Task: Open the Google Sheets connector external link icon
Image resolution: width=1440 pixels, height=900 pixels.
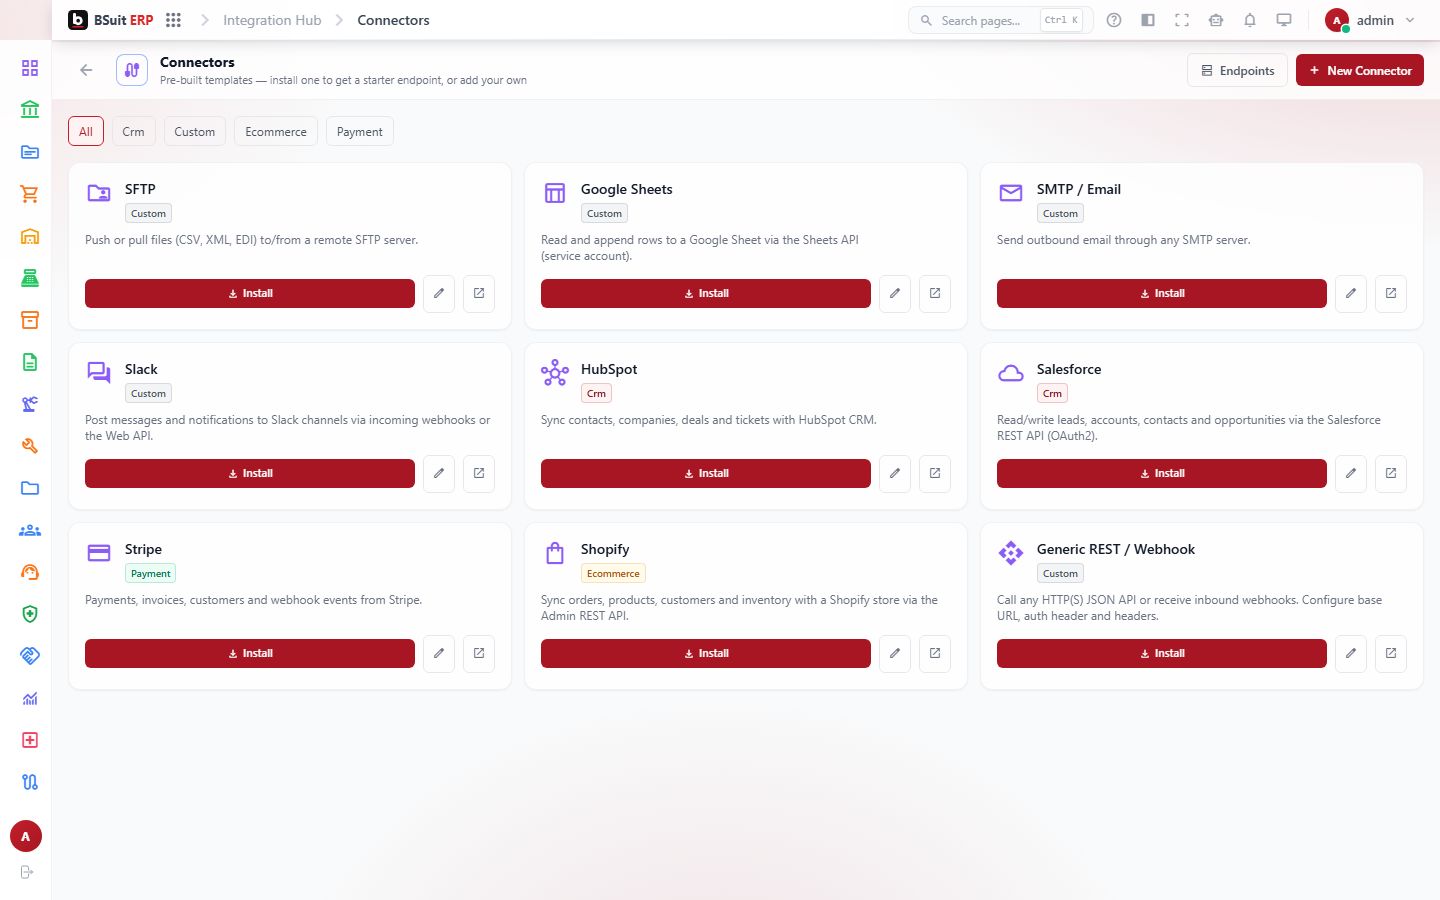Action: coord(935,293)
